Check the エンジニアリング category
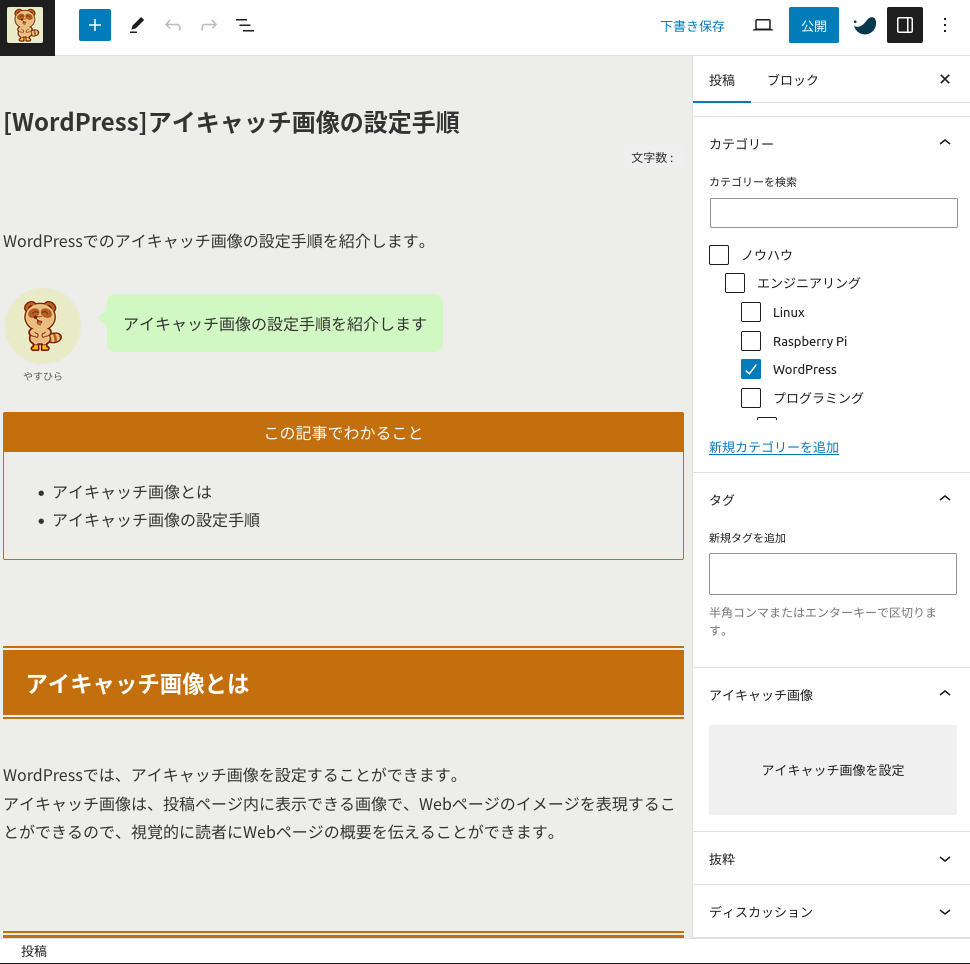Screen dimensions: 970x964 [x=735, y=283]
